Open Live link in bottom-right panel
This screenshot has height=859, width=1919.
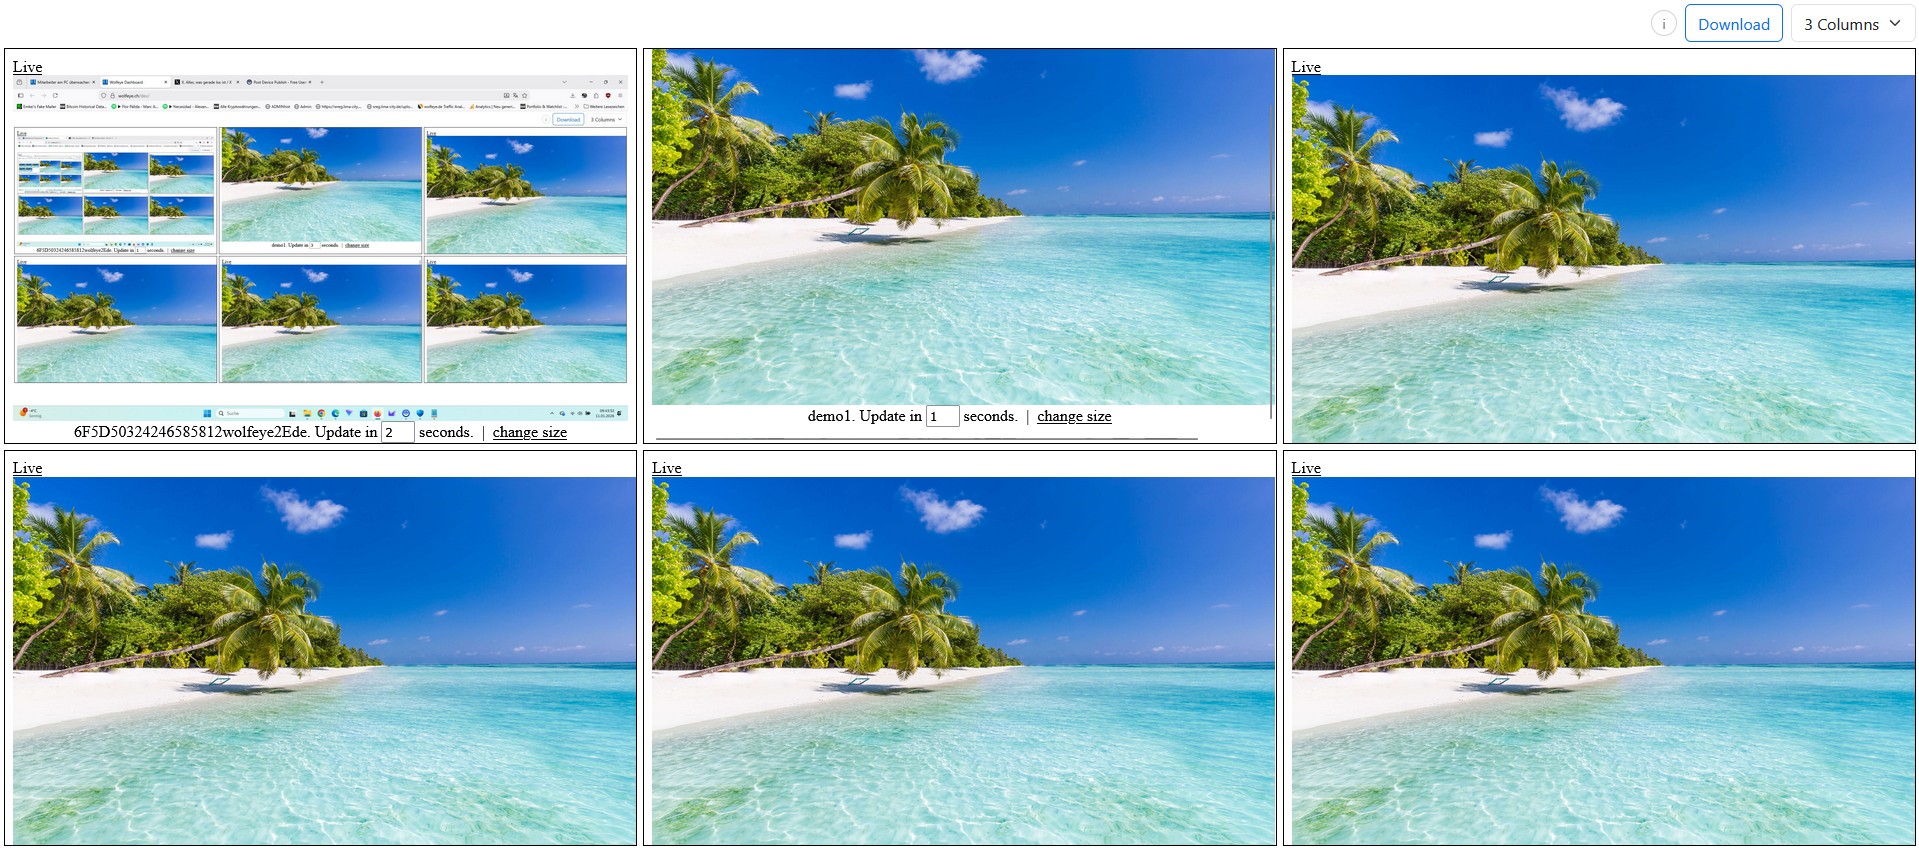[x=1305, y=468]
